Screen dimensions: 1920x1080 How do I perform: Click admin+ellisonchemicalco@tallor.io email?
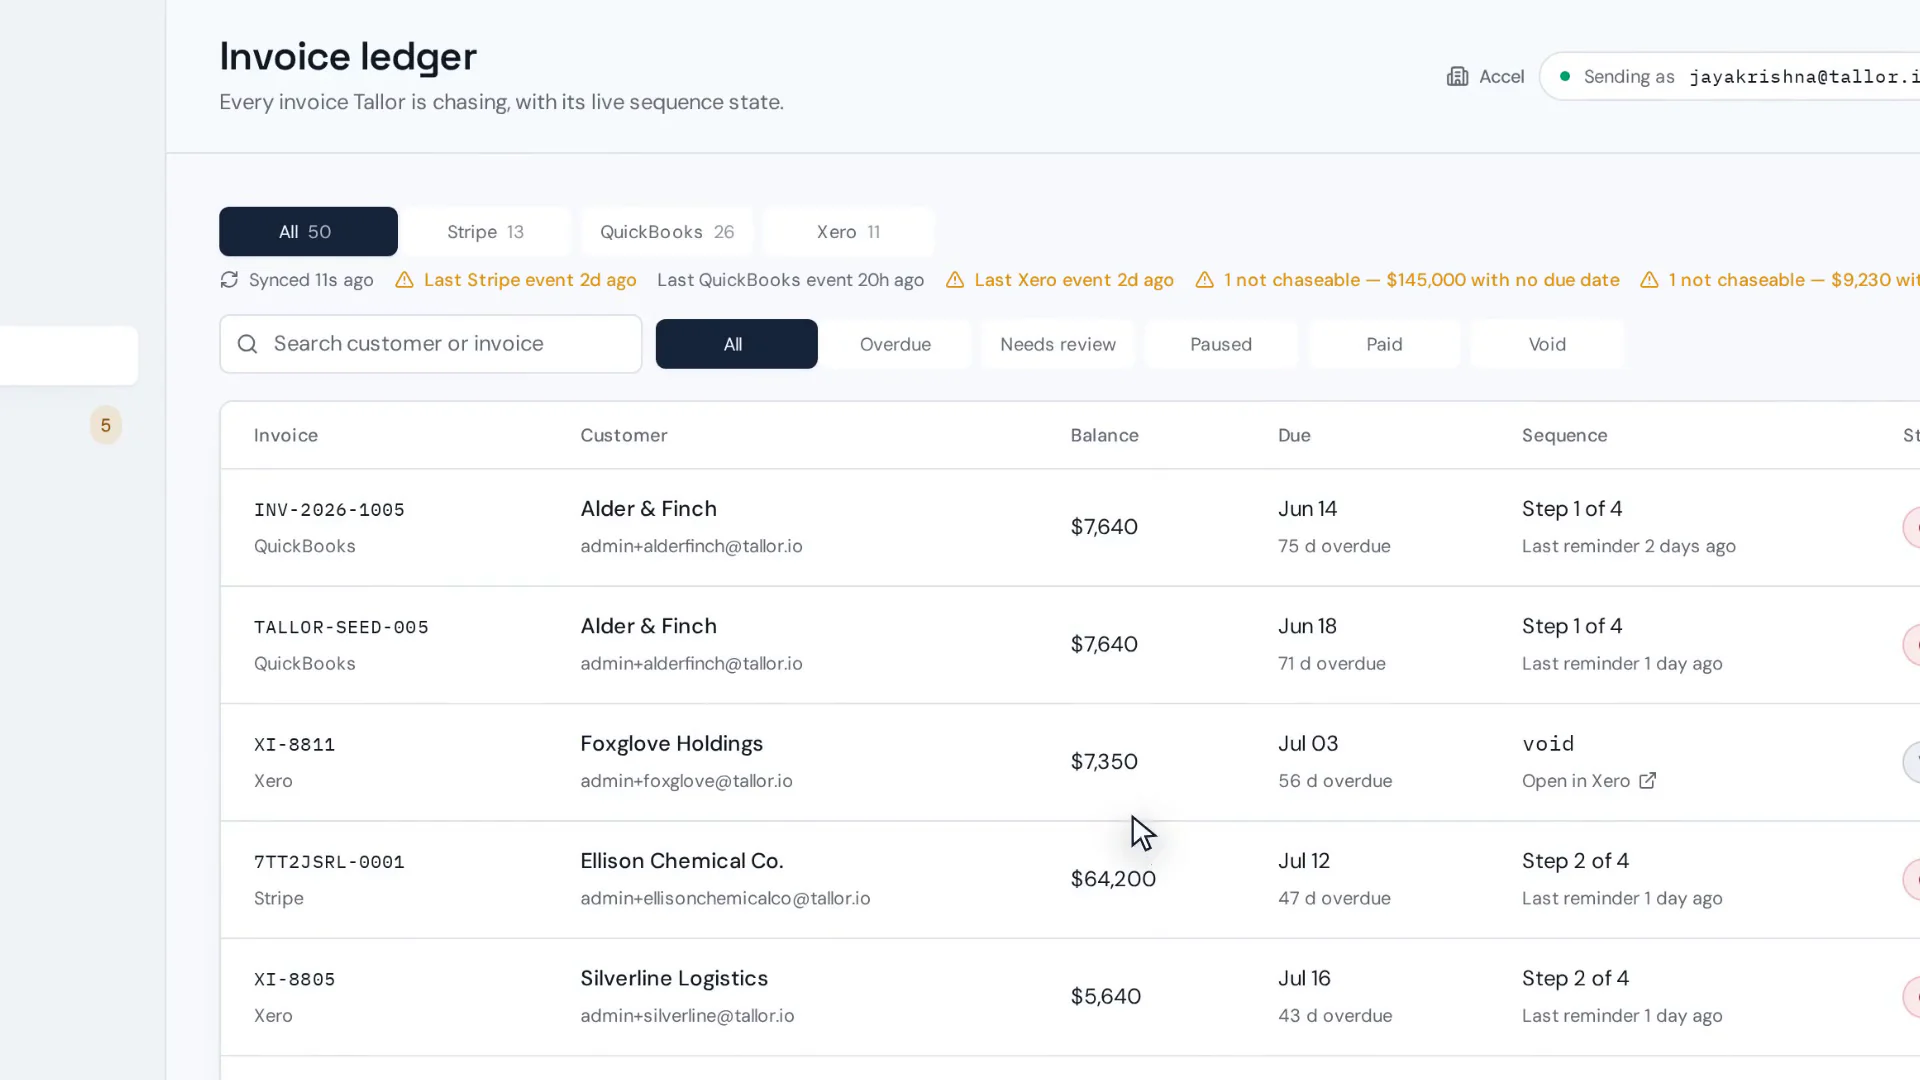point(725,898)
